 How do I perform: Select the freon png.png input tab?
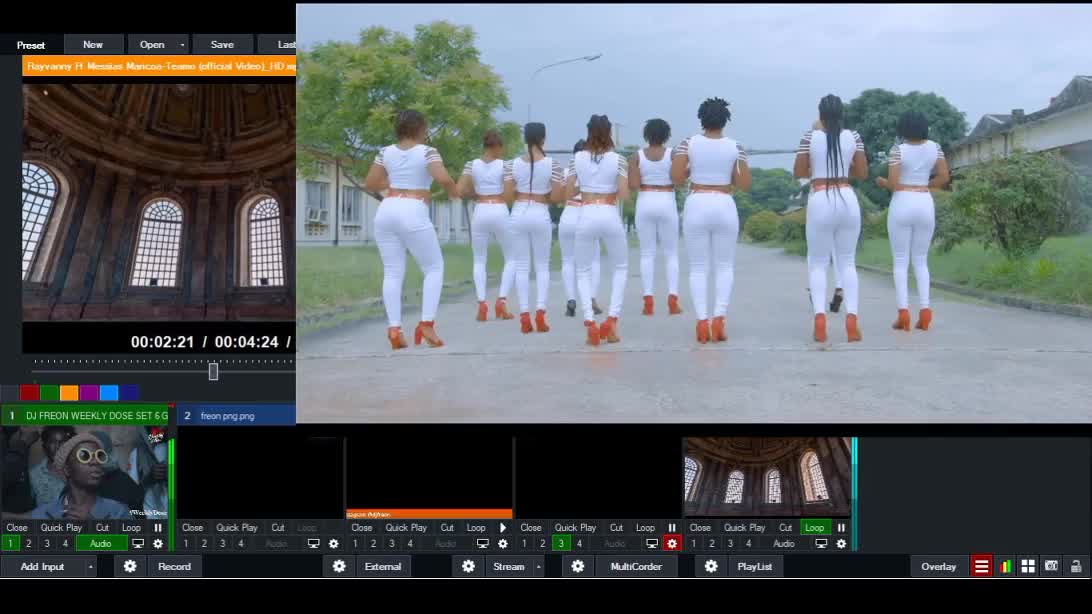pyautogui.click(x=236, y=416)
